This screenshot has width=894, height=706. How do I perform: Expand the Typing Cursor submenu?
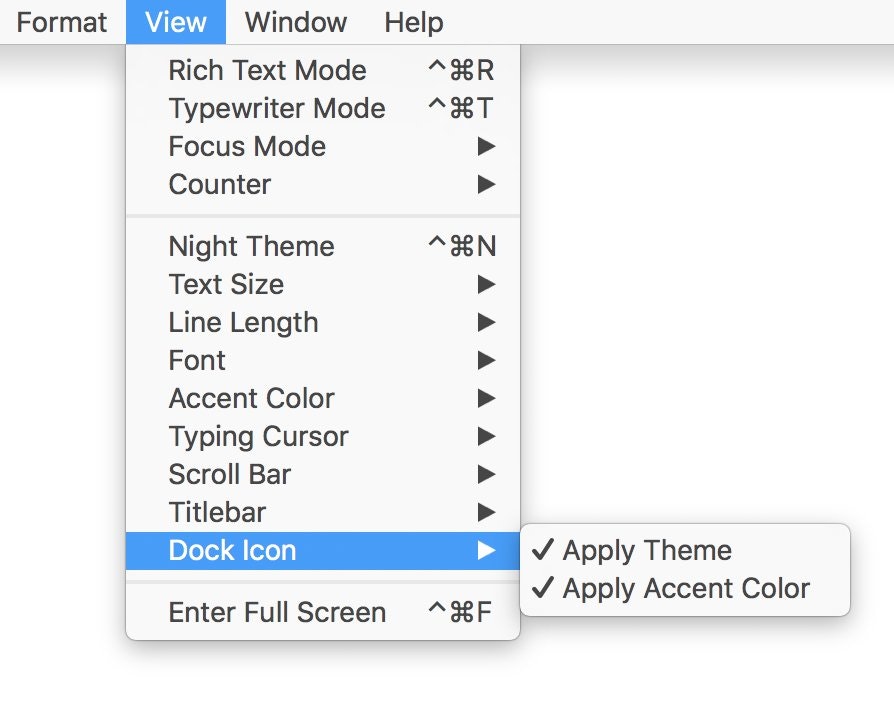(323, 436)
